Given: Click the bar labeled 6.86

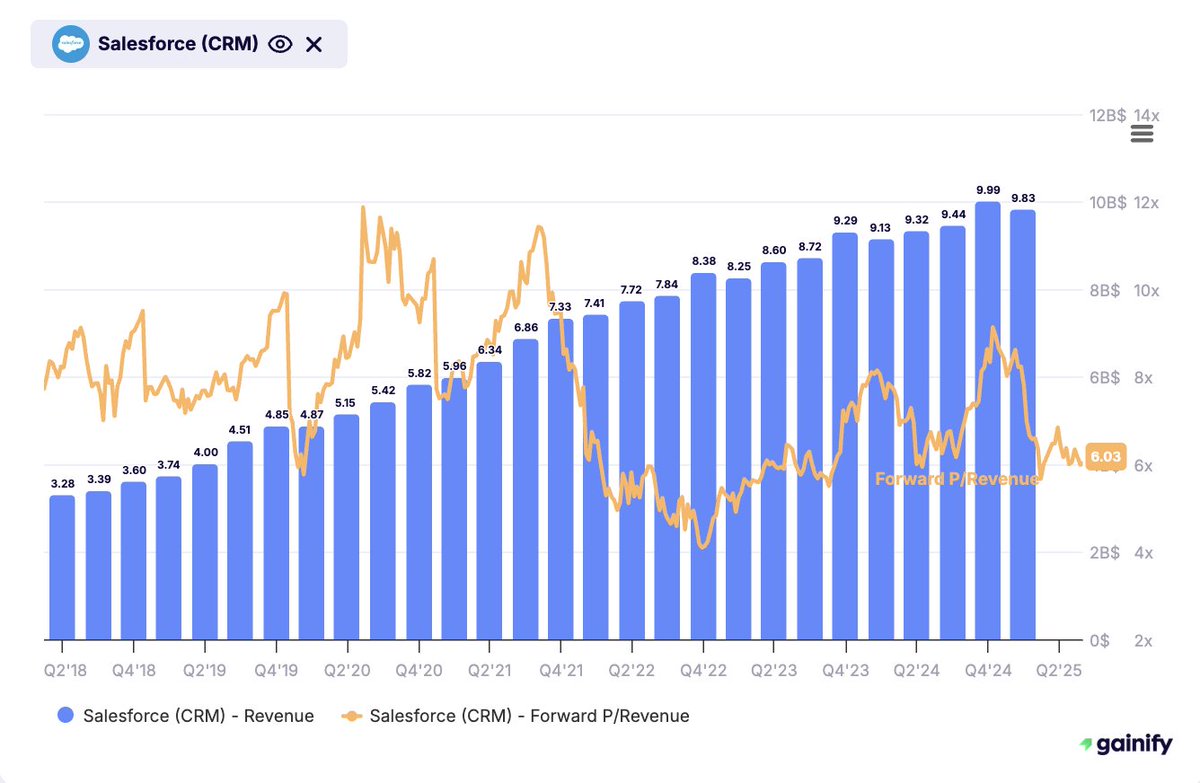Looking at the screenshot, I should tap(525, 490).
